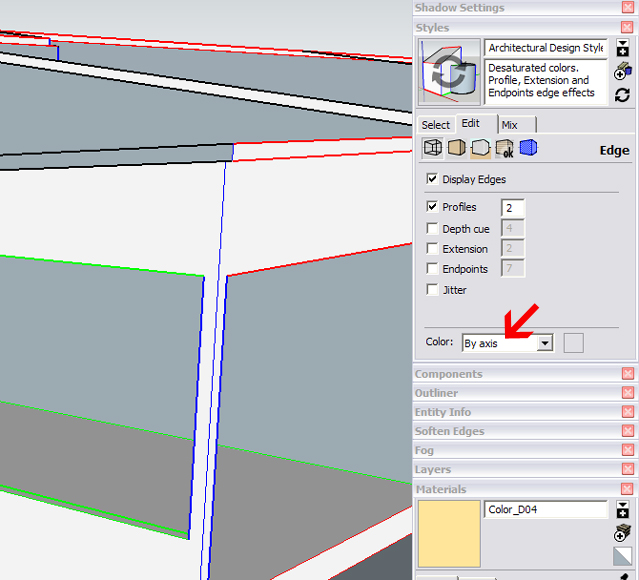Viewport: 639px width, 580px height.
Task: Enable the Depth cue checkbox
Action: (432, 229)
